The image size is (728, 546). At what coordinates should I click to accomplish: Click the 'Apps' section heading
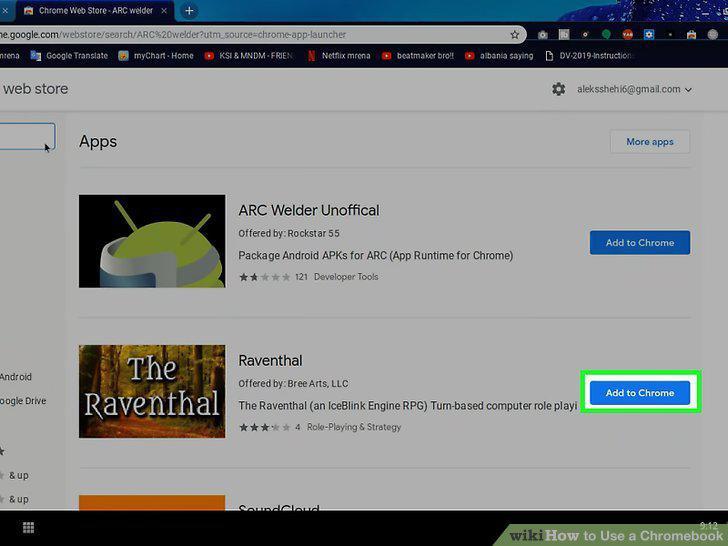(x=98, y=142)
